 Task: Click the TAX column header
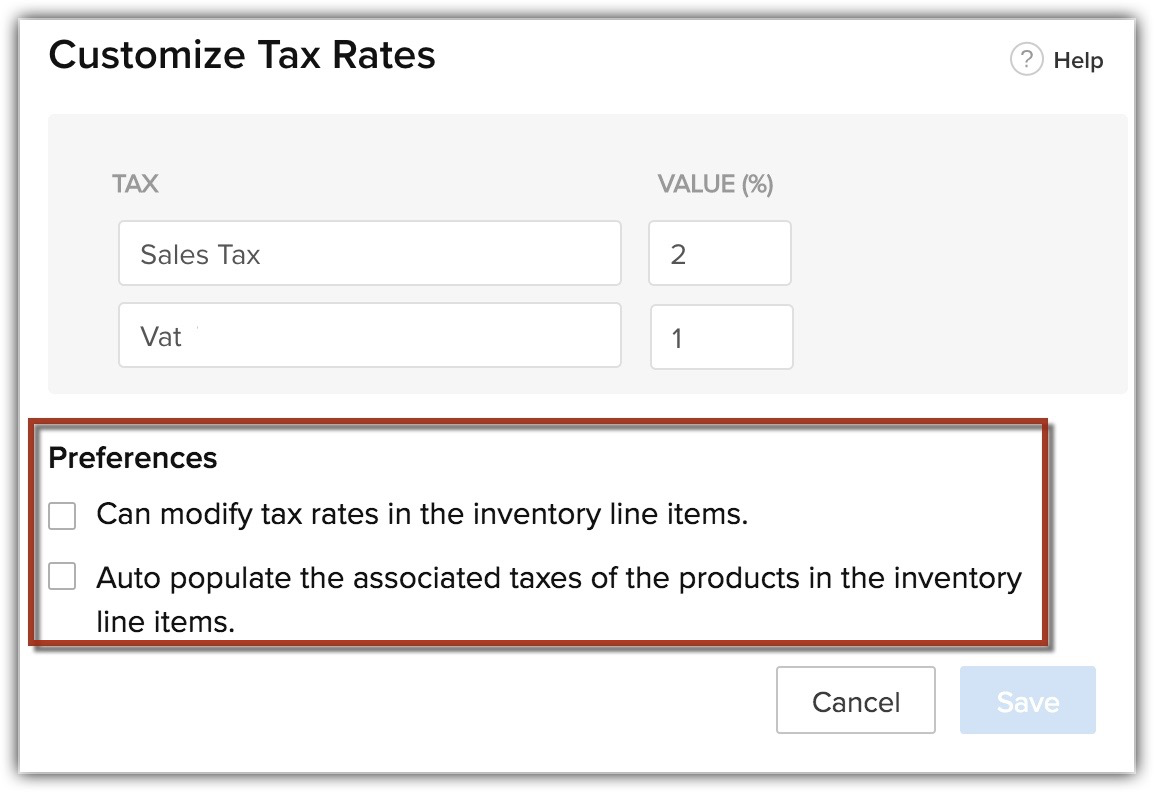(135, 185)
